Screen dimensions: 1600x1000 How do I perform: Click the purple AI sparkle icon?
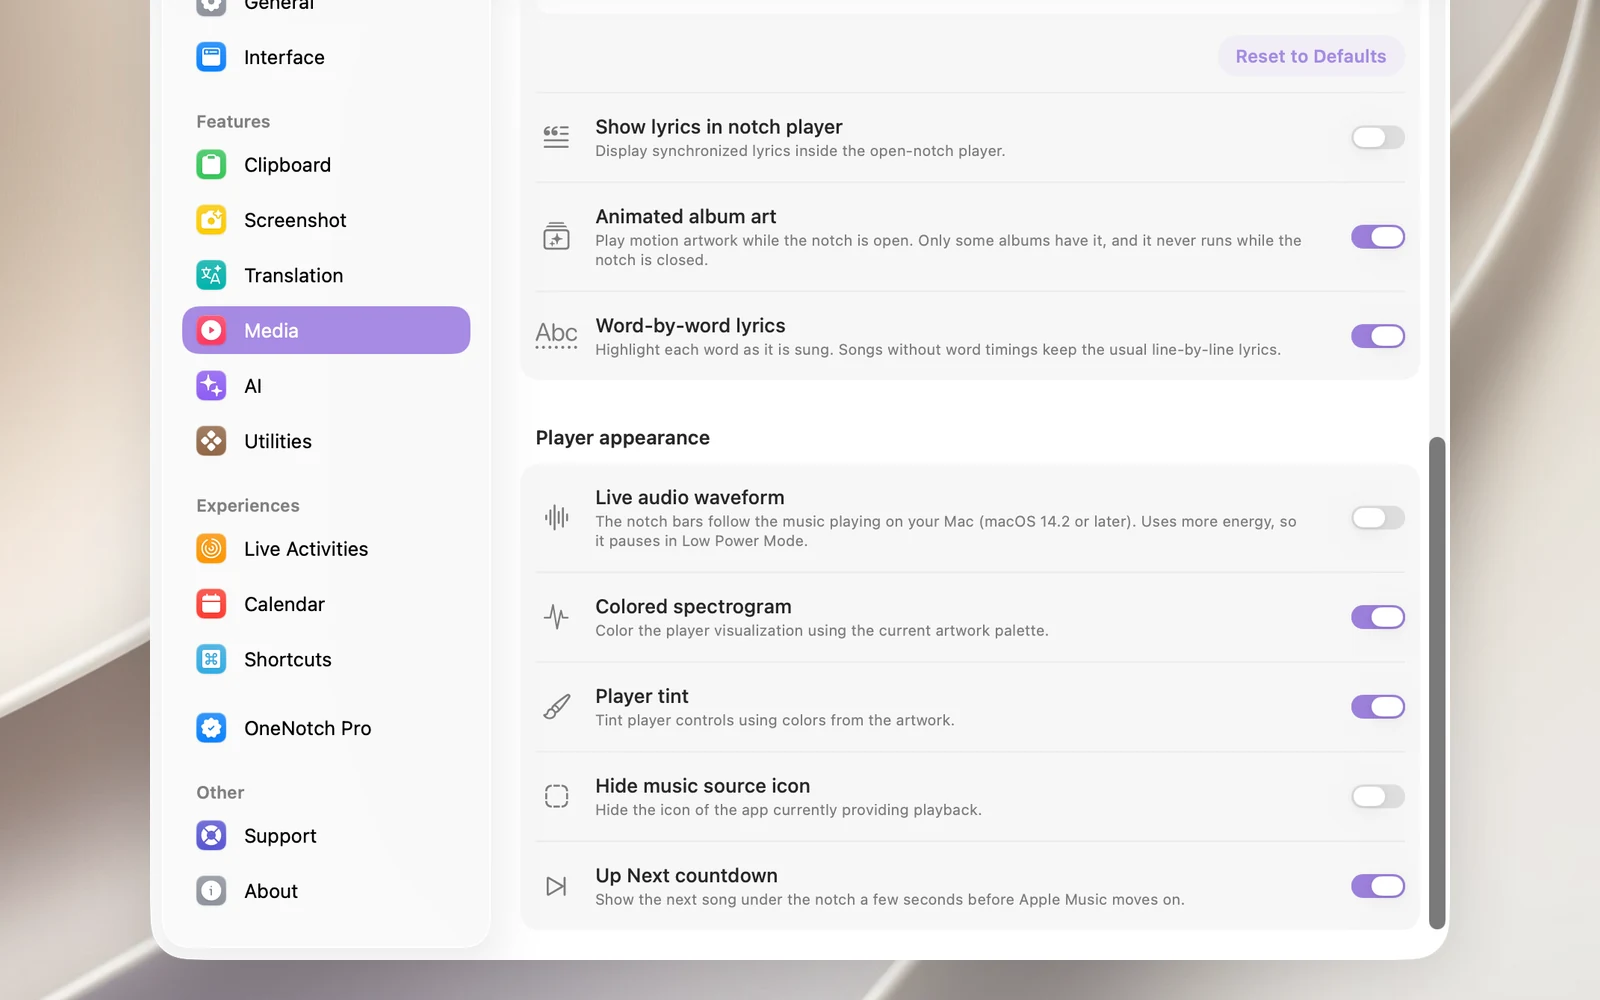pyautogui.click(x=211, y=386)
